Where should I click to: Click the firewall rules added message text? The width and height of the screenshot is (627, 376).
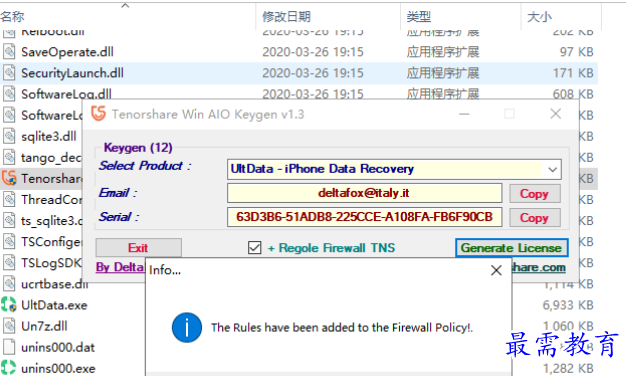(342, 328)
